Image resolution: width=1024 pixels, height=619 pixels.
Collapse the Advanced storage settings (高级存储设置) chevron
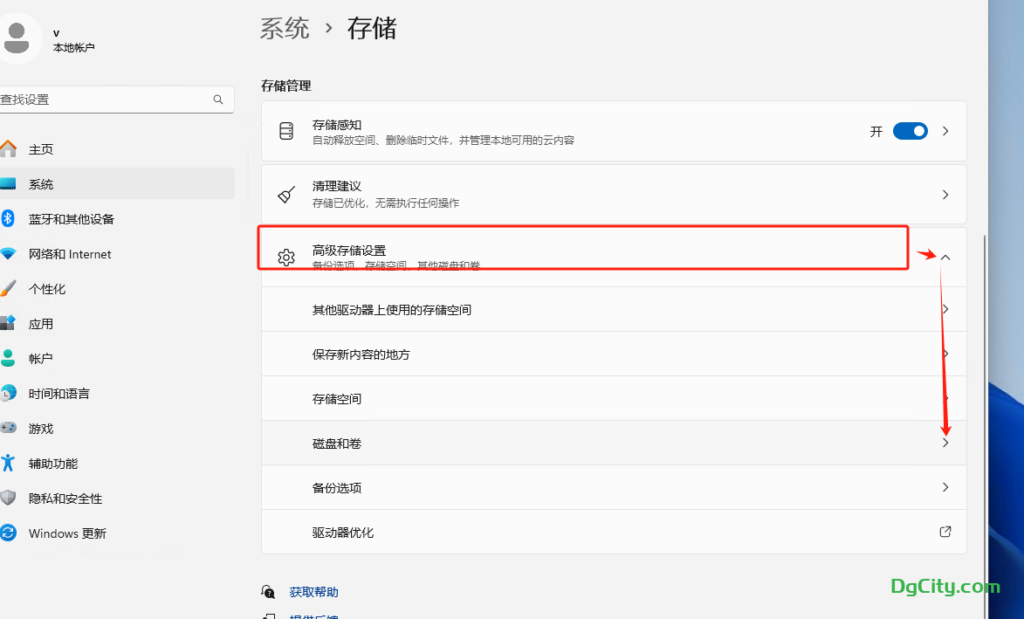(x=945, y=257)
